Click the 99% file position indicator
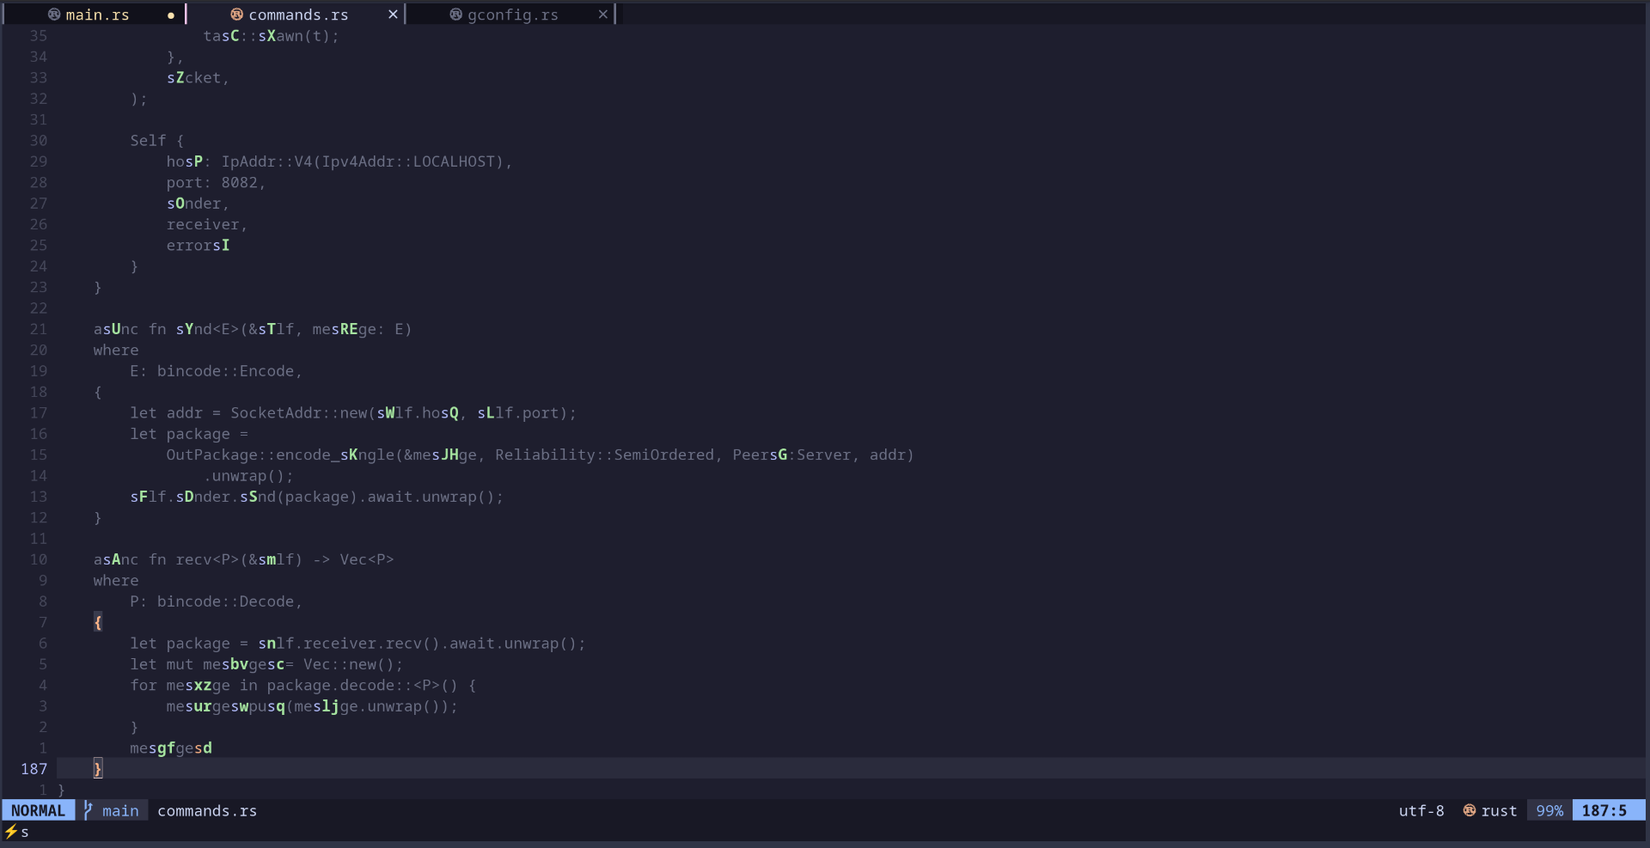The width and height of the screenshot is (1650, 848). [x=1549, y=811]
